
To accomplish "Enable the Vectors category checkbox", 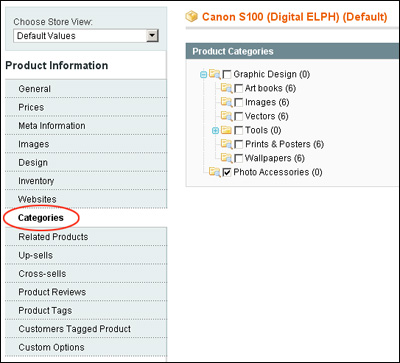I will pos(238,116).
